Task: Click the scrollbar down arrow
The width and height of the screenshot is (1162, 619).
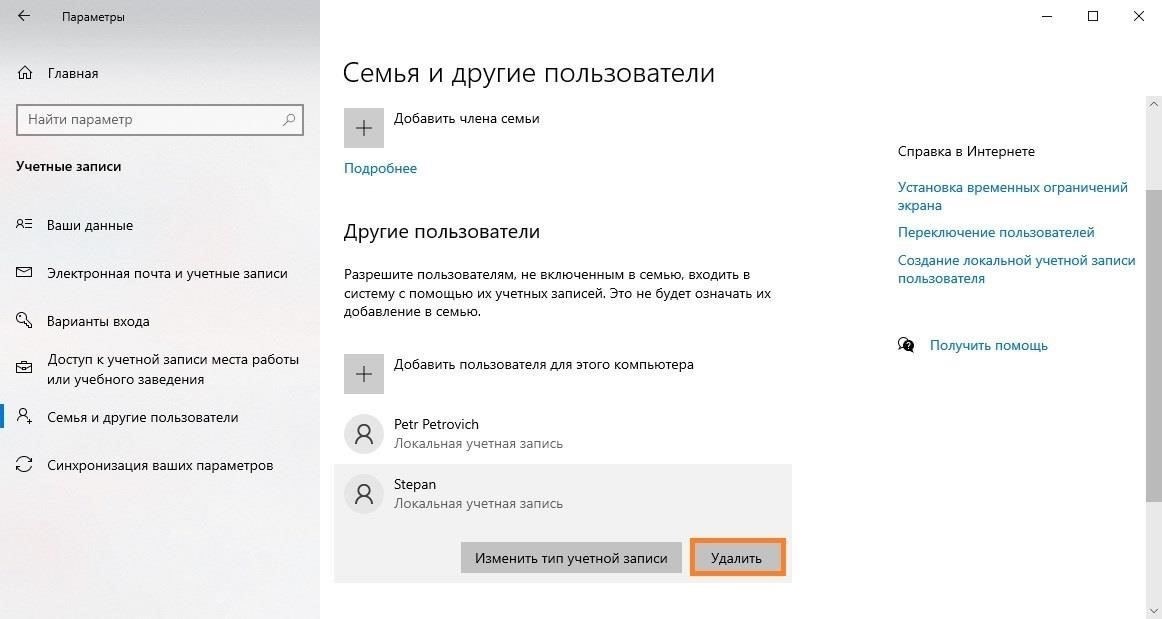Action: [x=1154, y=610]
